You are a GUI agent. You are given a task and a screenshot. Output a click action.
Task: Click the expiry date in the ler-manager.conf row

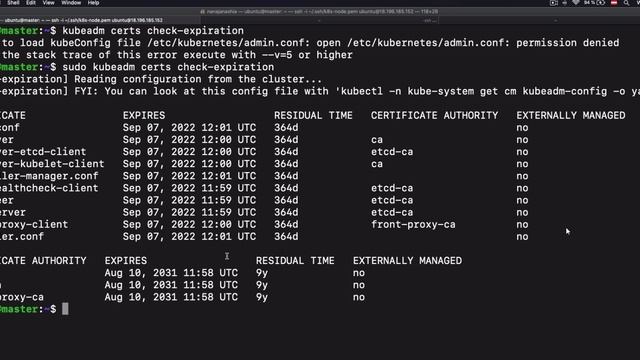point(189,176)
